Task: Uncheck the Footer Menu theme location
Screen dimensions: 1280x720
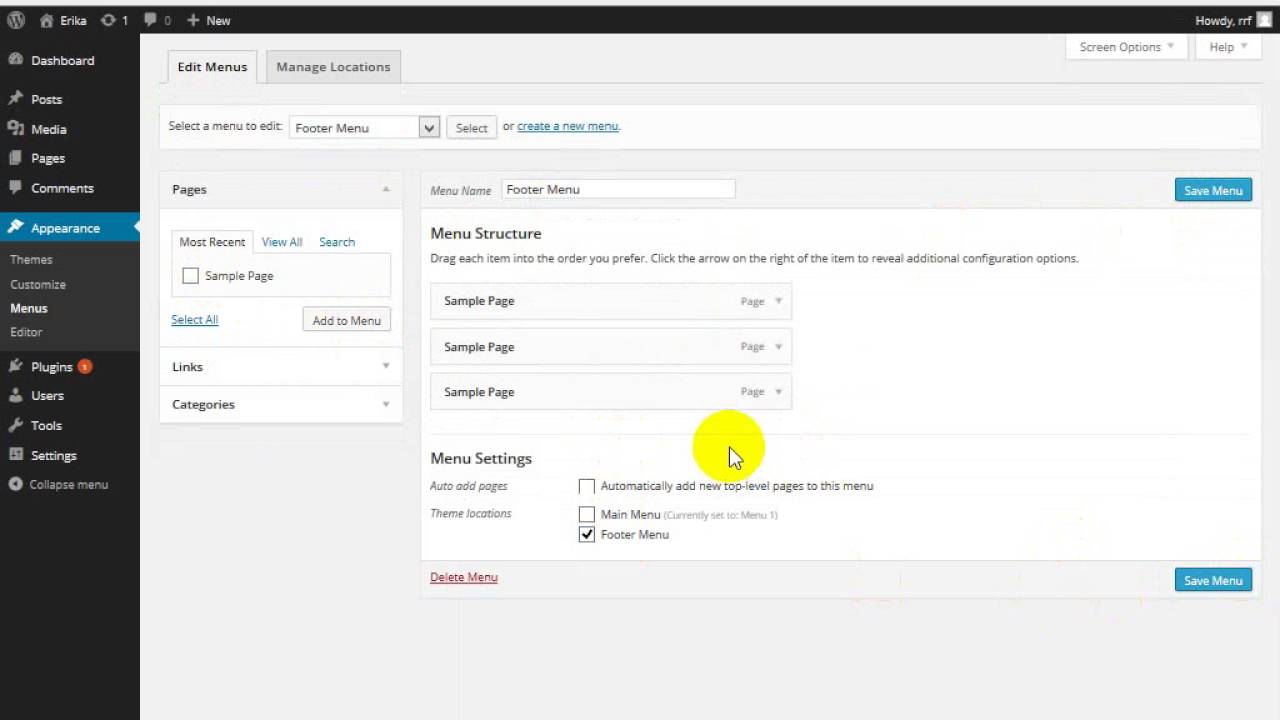Action: tap(587, 535)
